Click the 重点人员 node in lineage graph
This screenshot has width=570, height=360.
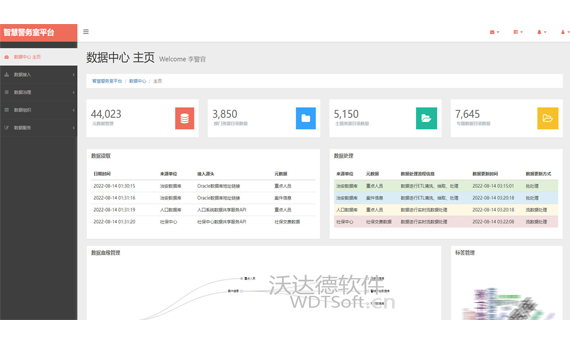tap(248, 279)
